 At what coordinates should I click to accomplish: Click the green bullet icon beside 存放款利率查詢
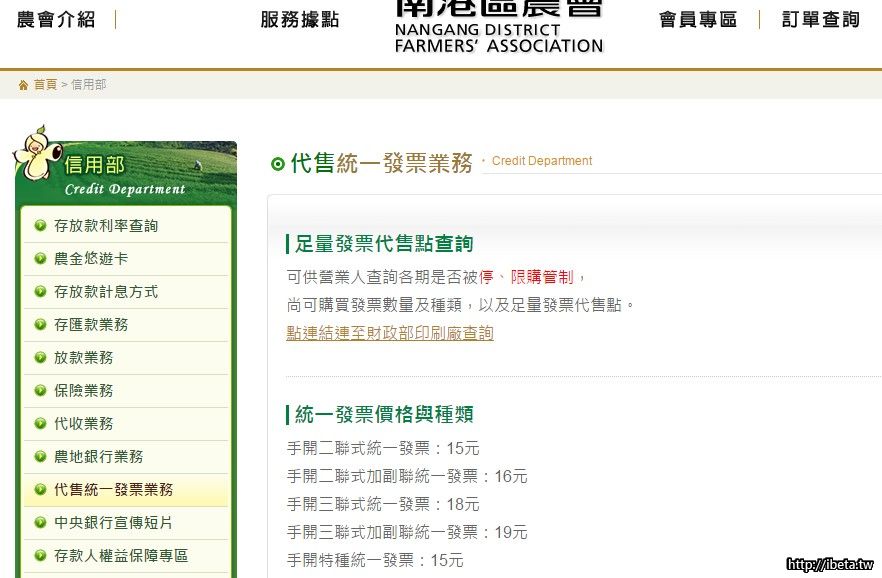tap(40, 225)
